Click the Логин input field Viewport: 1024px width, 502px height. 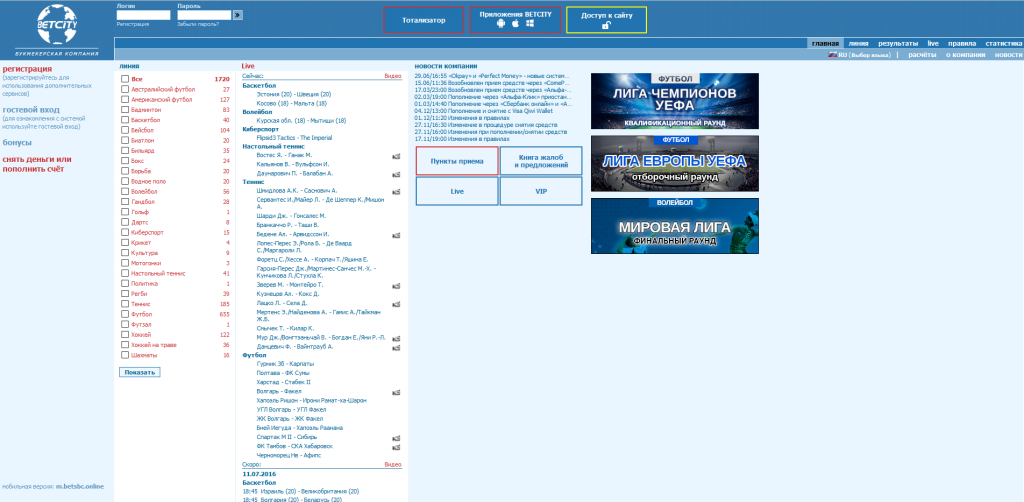(143, 15)
